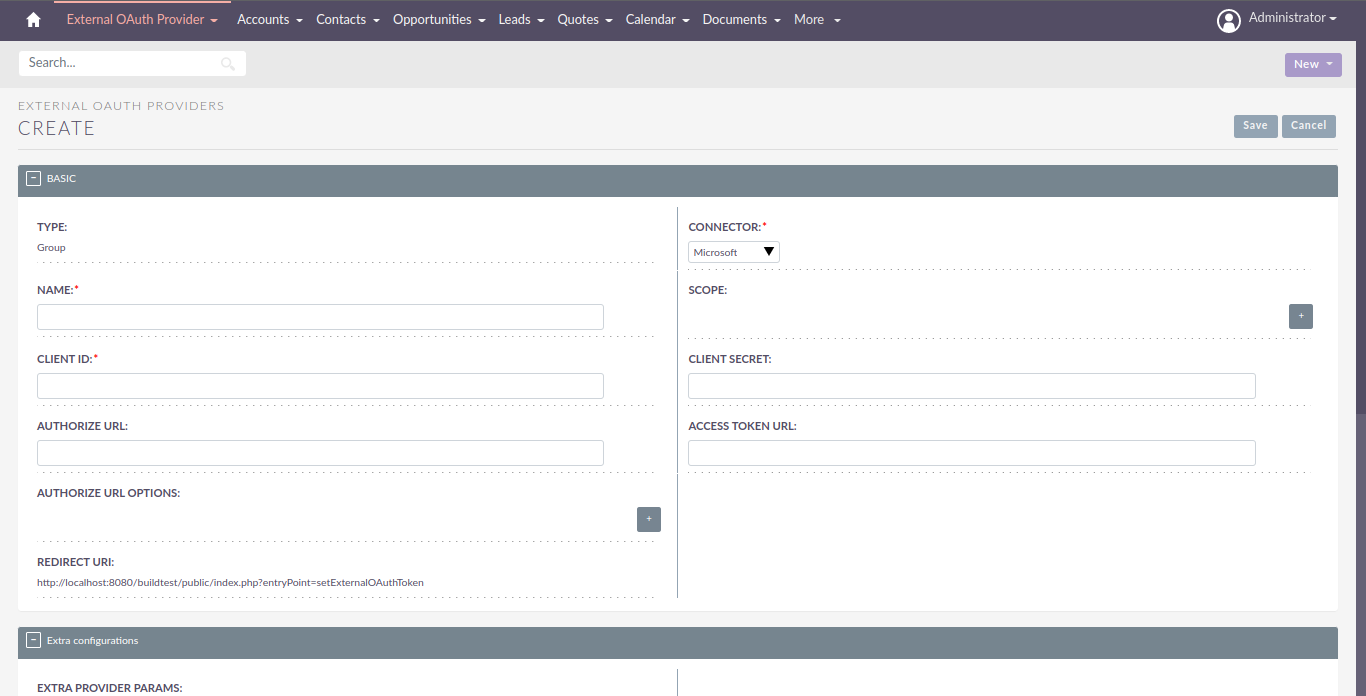Save the new OAuth provider
The image size is (1366, 696).
(1255, 126)
